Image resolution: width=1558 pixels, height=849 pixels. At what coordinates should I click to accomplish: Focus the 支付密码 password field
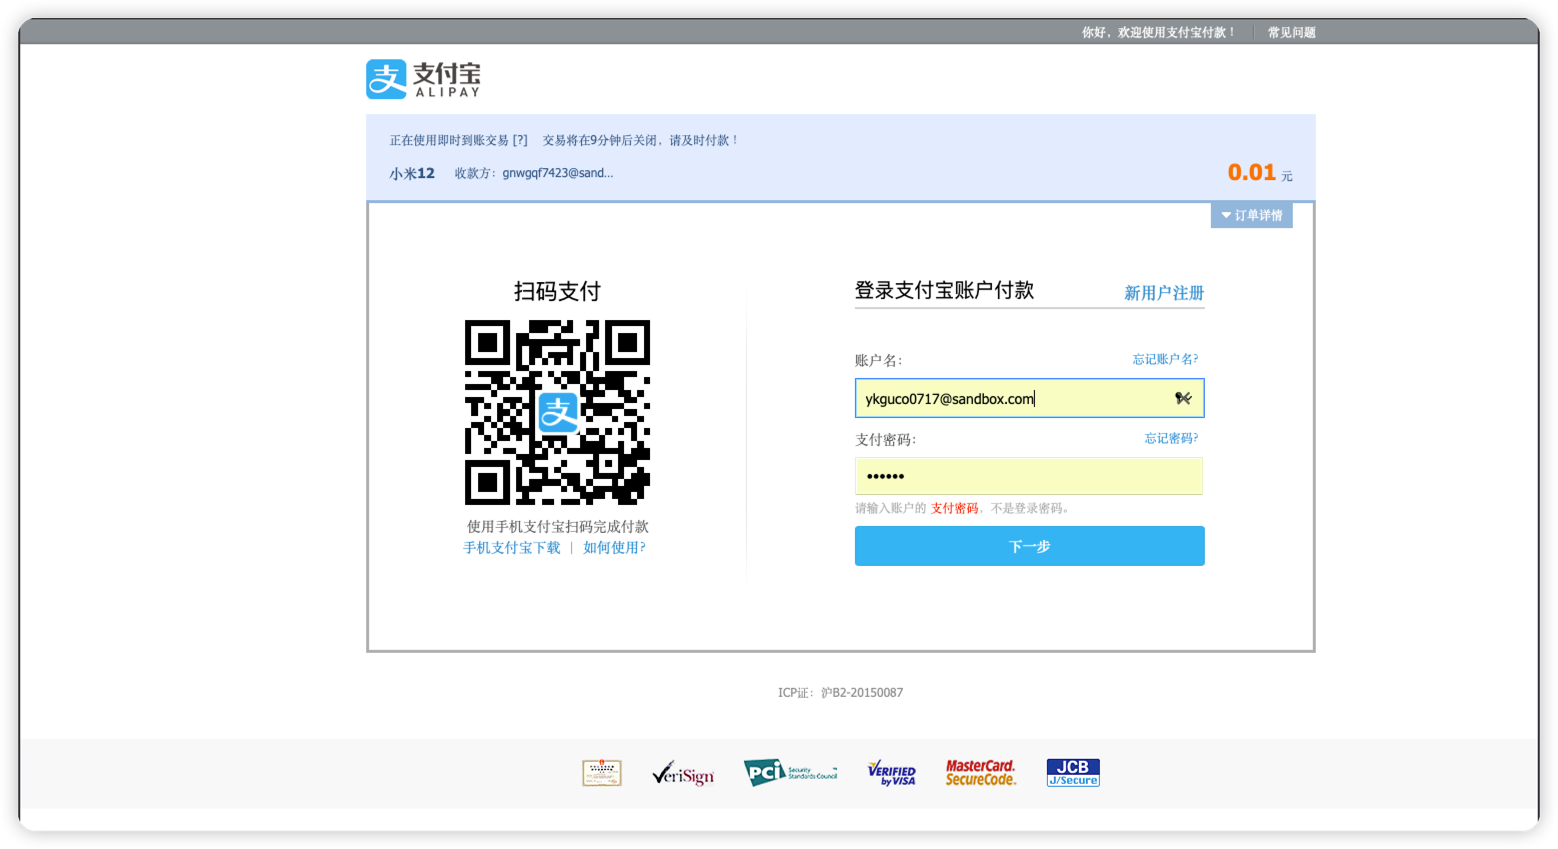(x=1029, y=476)
